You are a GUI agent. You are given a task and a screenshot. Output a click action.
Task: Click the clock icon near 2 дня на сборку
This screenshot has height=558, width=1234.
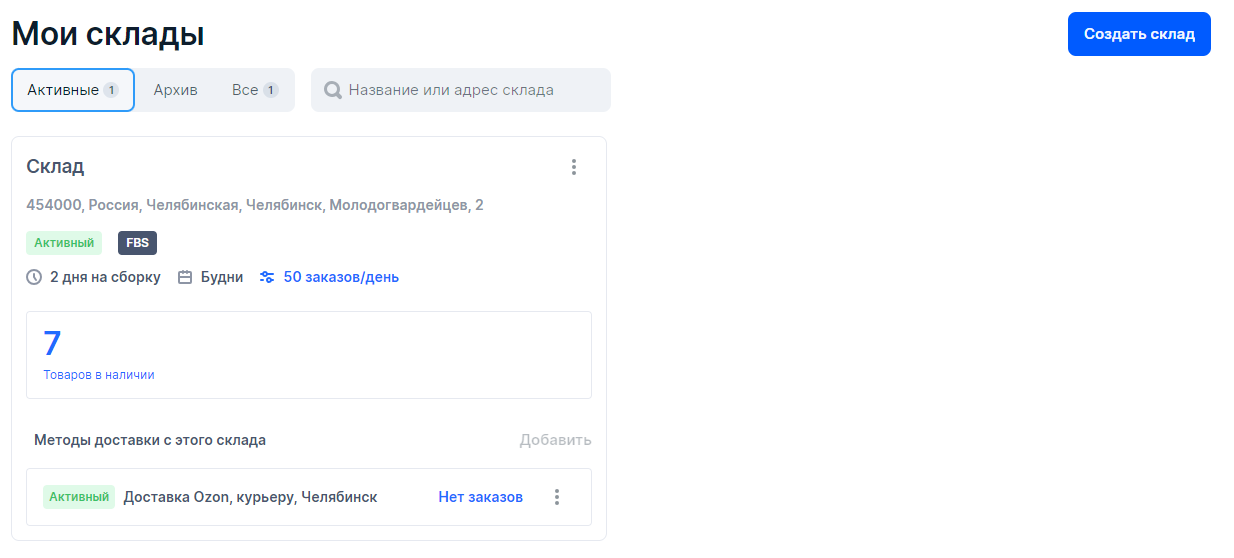tap(34, 277)
